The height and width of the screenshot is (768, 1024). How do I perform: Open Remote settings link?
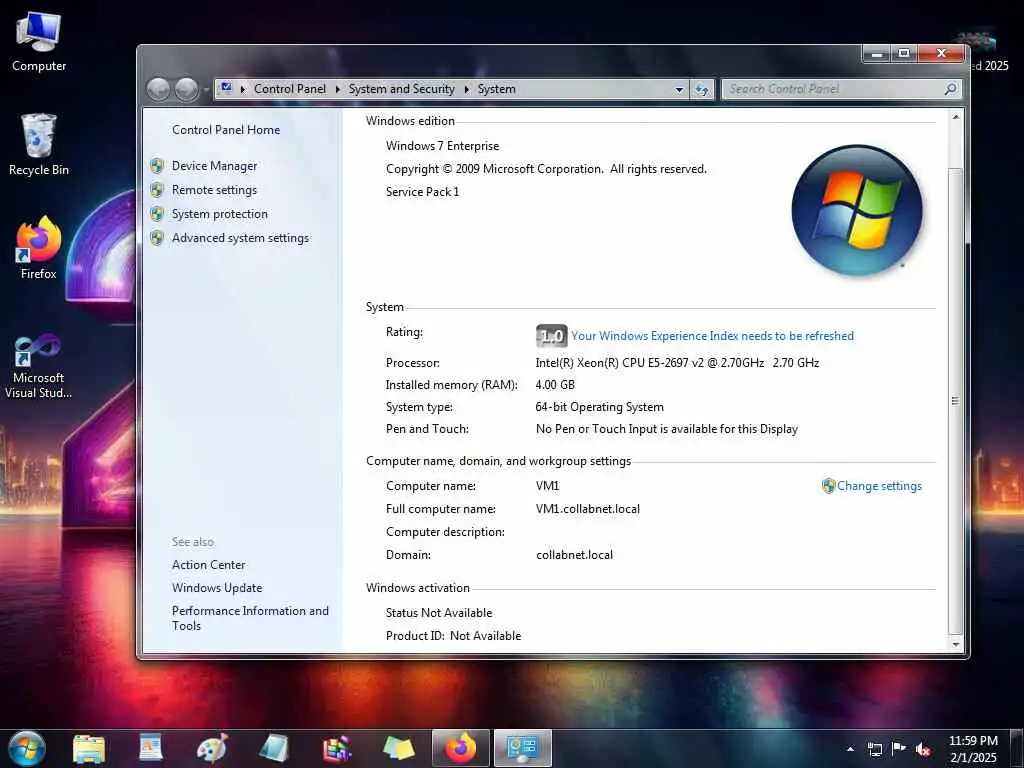pos(214,190)
